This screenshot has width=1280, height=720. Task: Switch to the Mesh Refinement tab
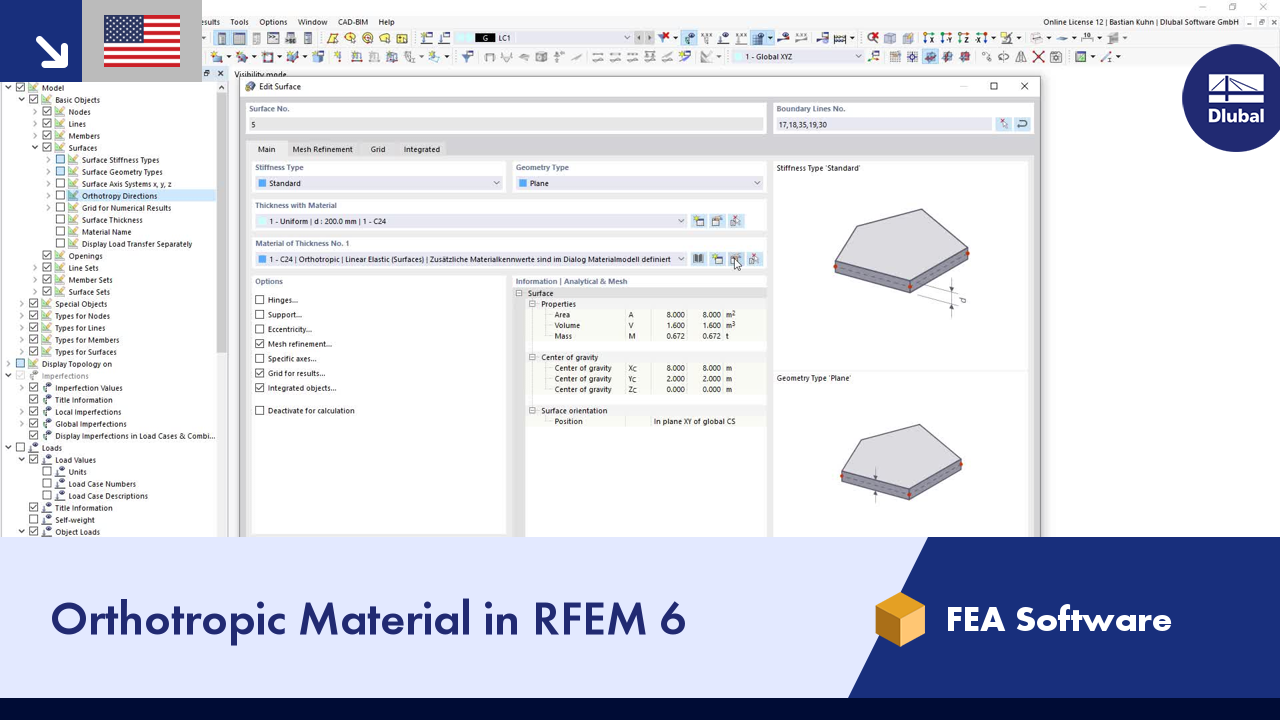[322, 149]
